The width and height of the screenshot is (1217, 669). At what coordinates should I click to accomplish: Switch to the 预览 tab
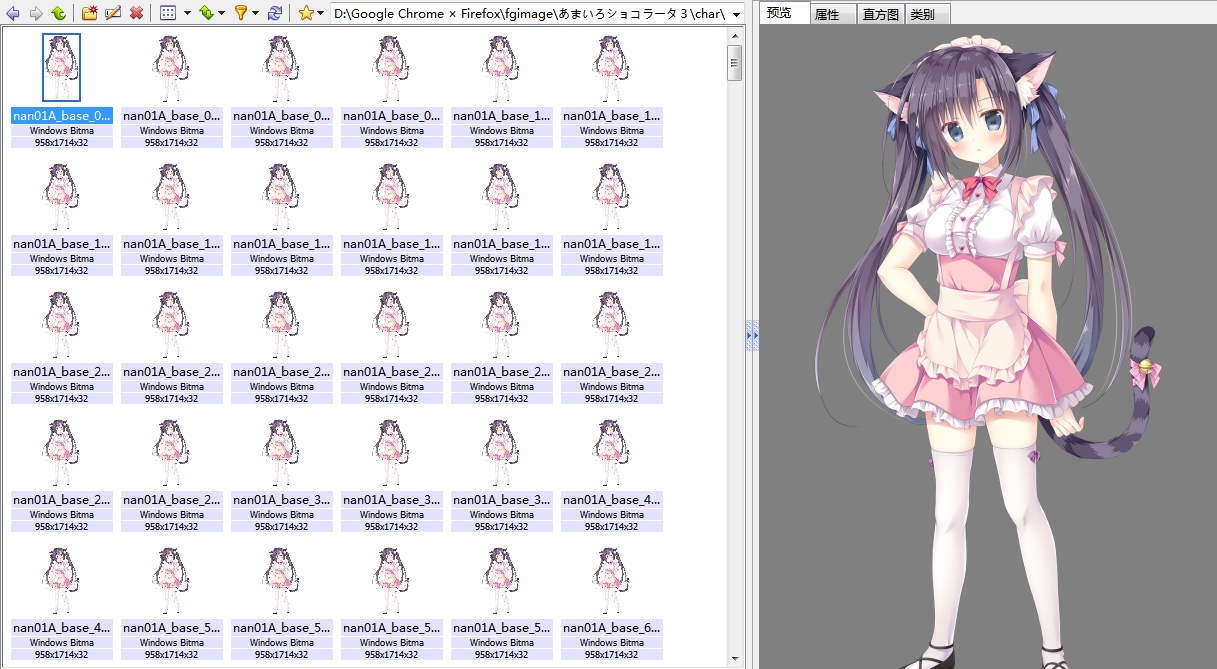(x=785, y=13)
